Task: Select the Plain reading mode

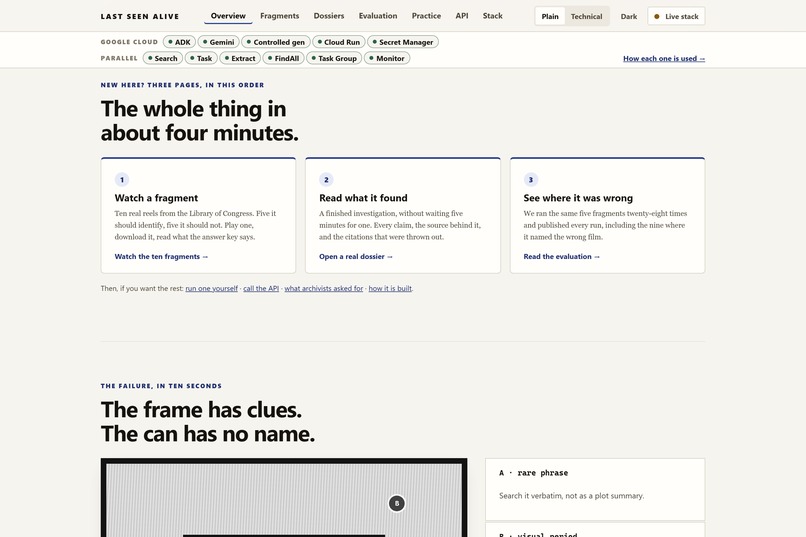Action: 550,16
